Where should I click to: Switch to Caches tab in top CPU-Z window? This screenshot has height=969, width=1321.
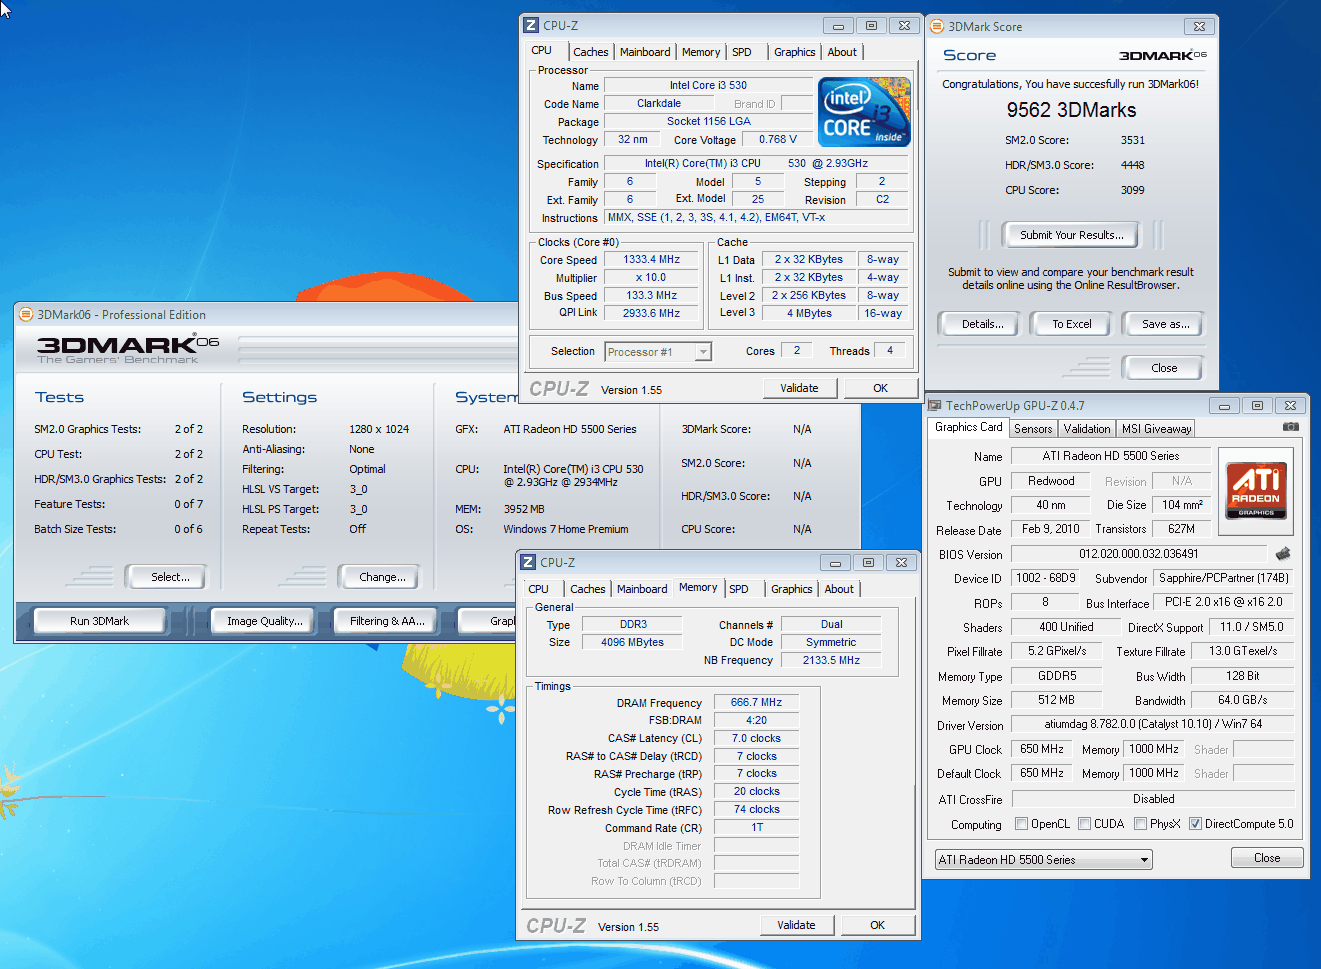coord(590,52)
